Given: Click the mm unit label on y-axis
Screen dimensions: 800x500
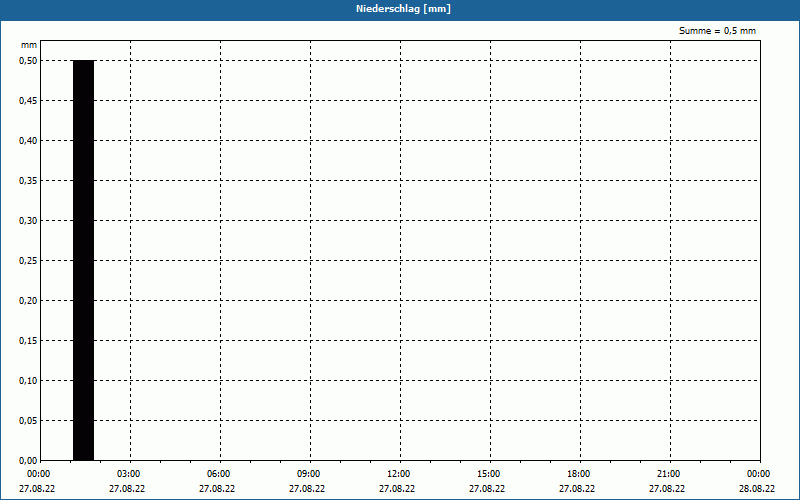Looking at the screenshot, I should click(x=29, y=45).
